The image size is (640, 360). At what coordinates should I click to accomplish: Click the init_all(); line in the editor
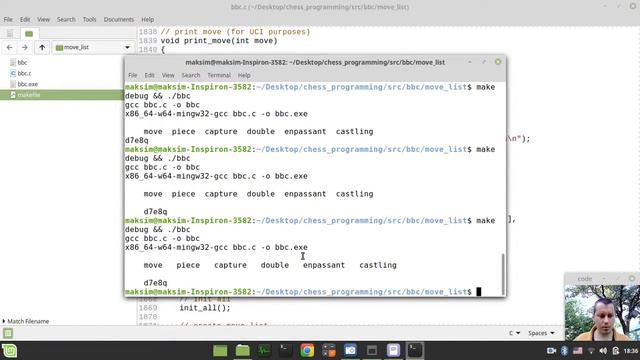pyautogui.click(x=205, y=308)
